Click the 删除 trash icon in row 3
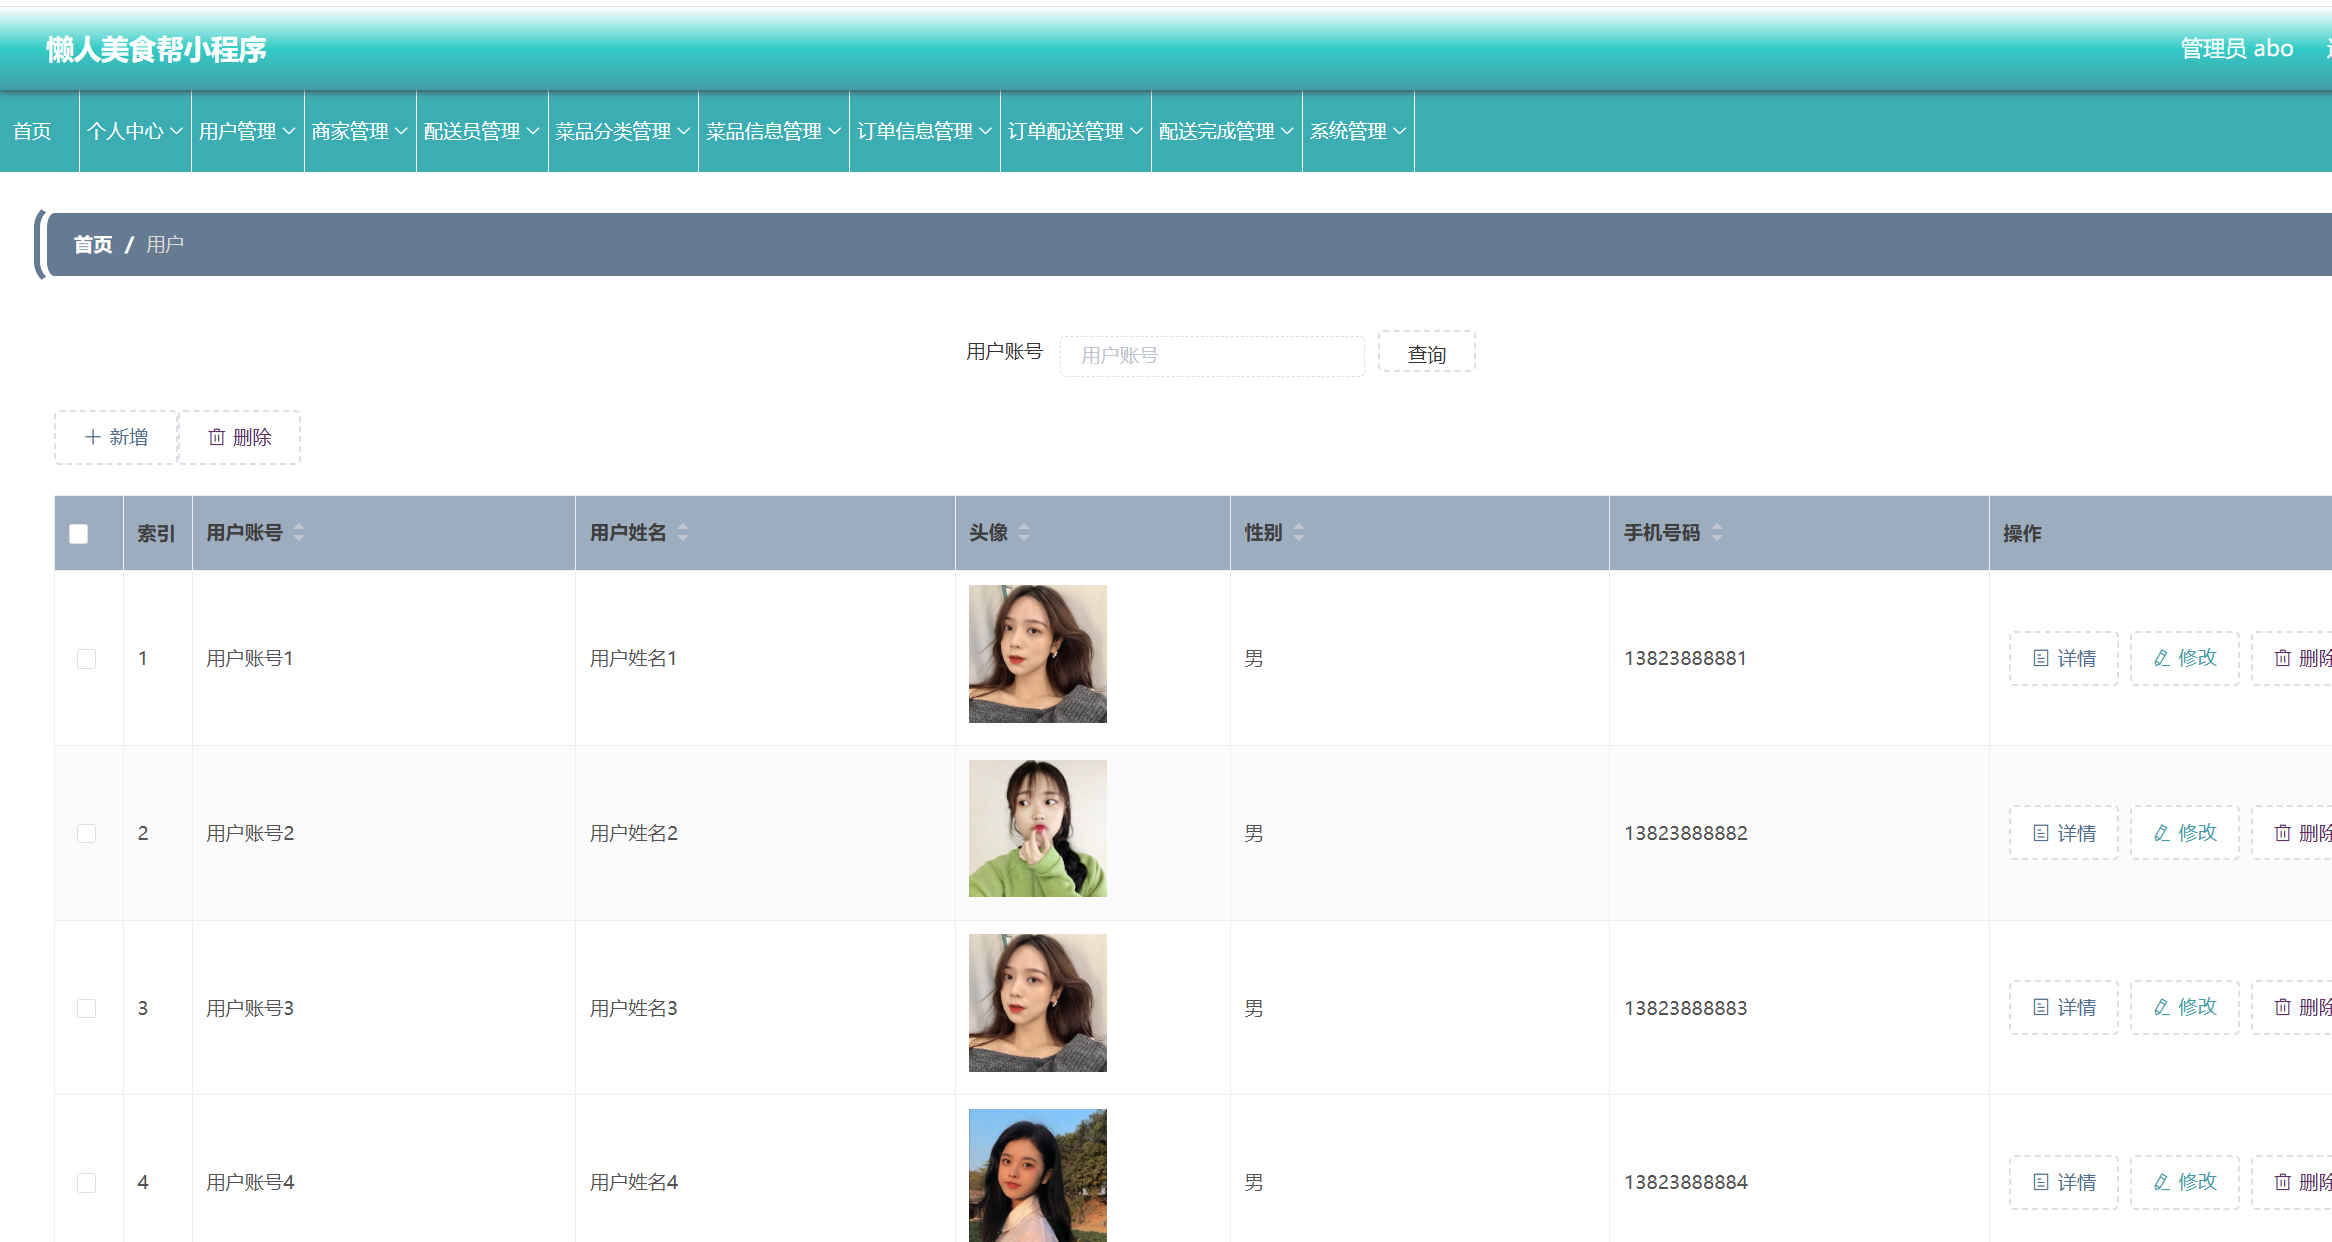Viewport: 2332px width, 1242px height. 2283,1007
